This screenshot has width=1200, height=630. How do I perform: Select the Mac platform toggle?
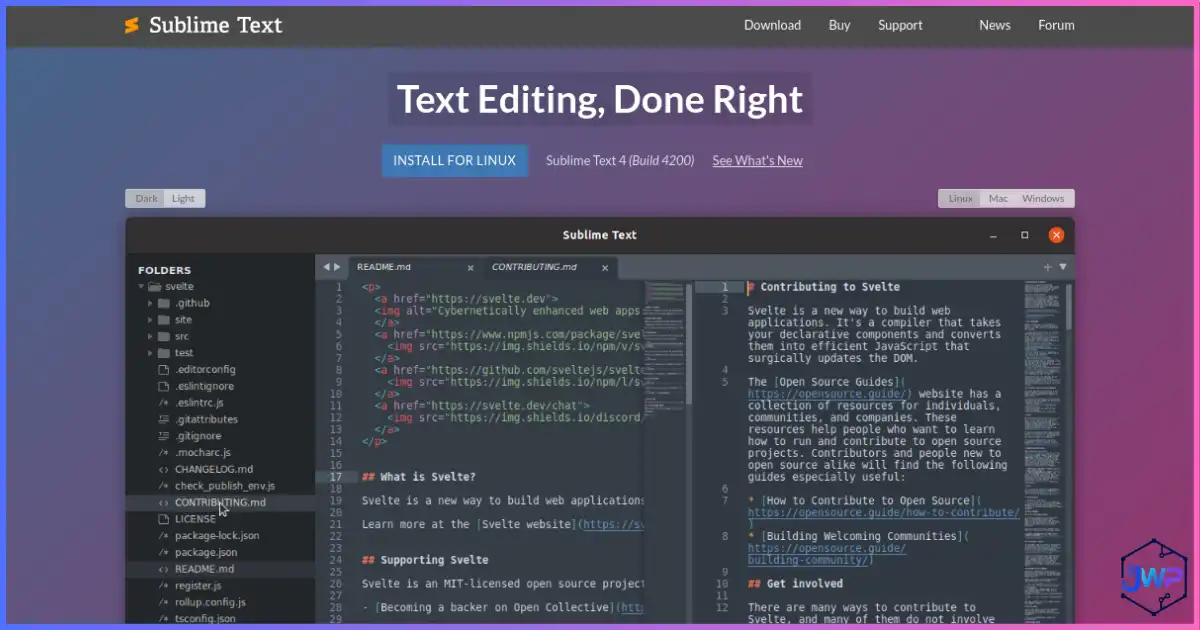pyautogui.click(x=998, y=198)
